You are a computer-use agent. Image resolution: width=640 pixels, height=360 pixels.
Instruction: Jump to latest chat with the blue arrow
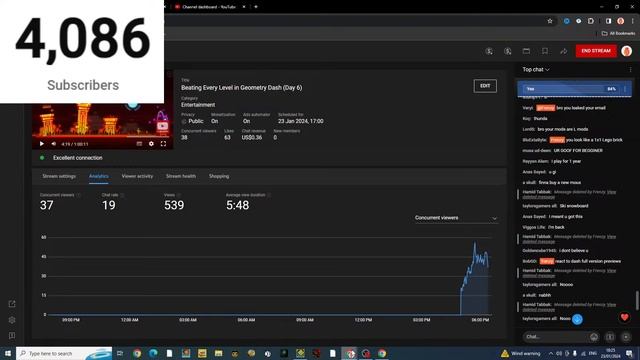[x=577, y=319]
